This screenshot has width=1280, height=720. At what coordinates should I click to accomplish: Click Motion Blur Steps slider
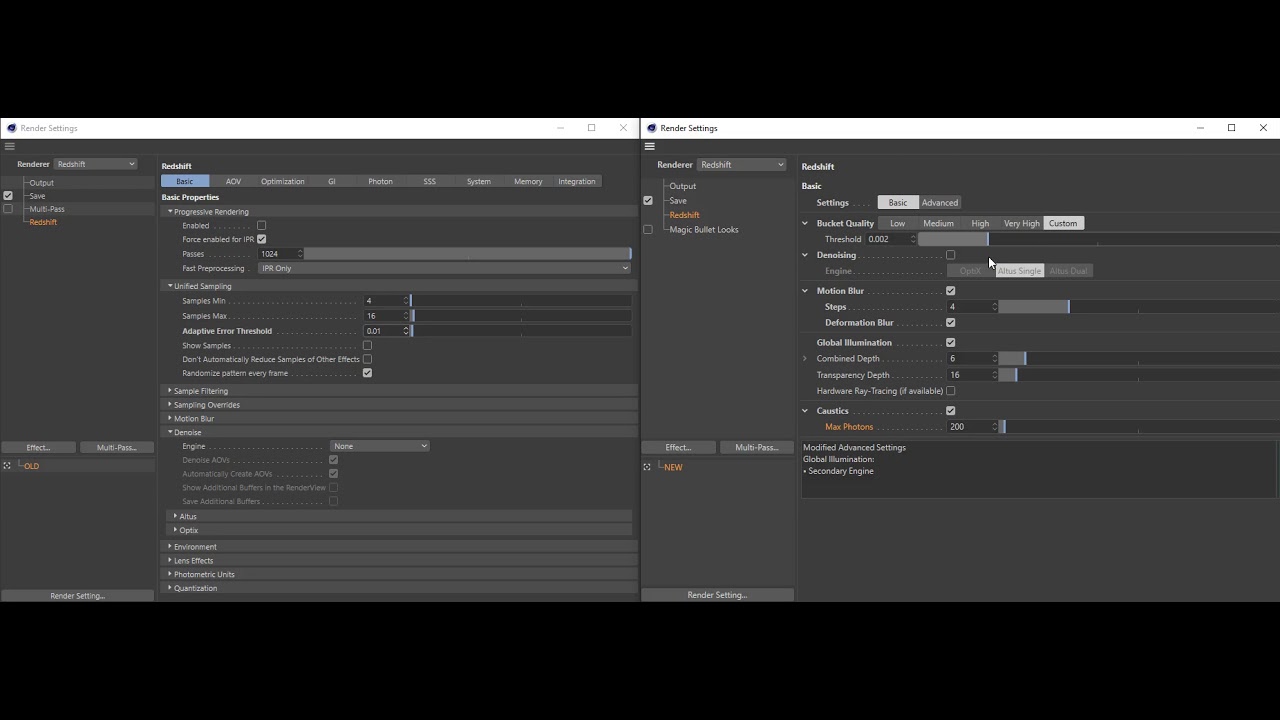coord(1139,307)
